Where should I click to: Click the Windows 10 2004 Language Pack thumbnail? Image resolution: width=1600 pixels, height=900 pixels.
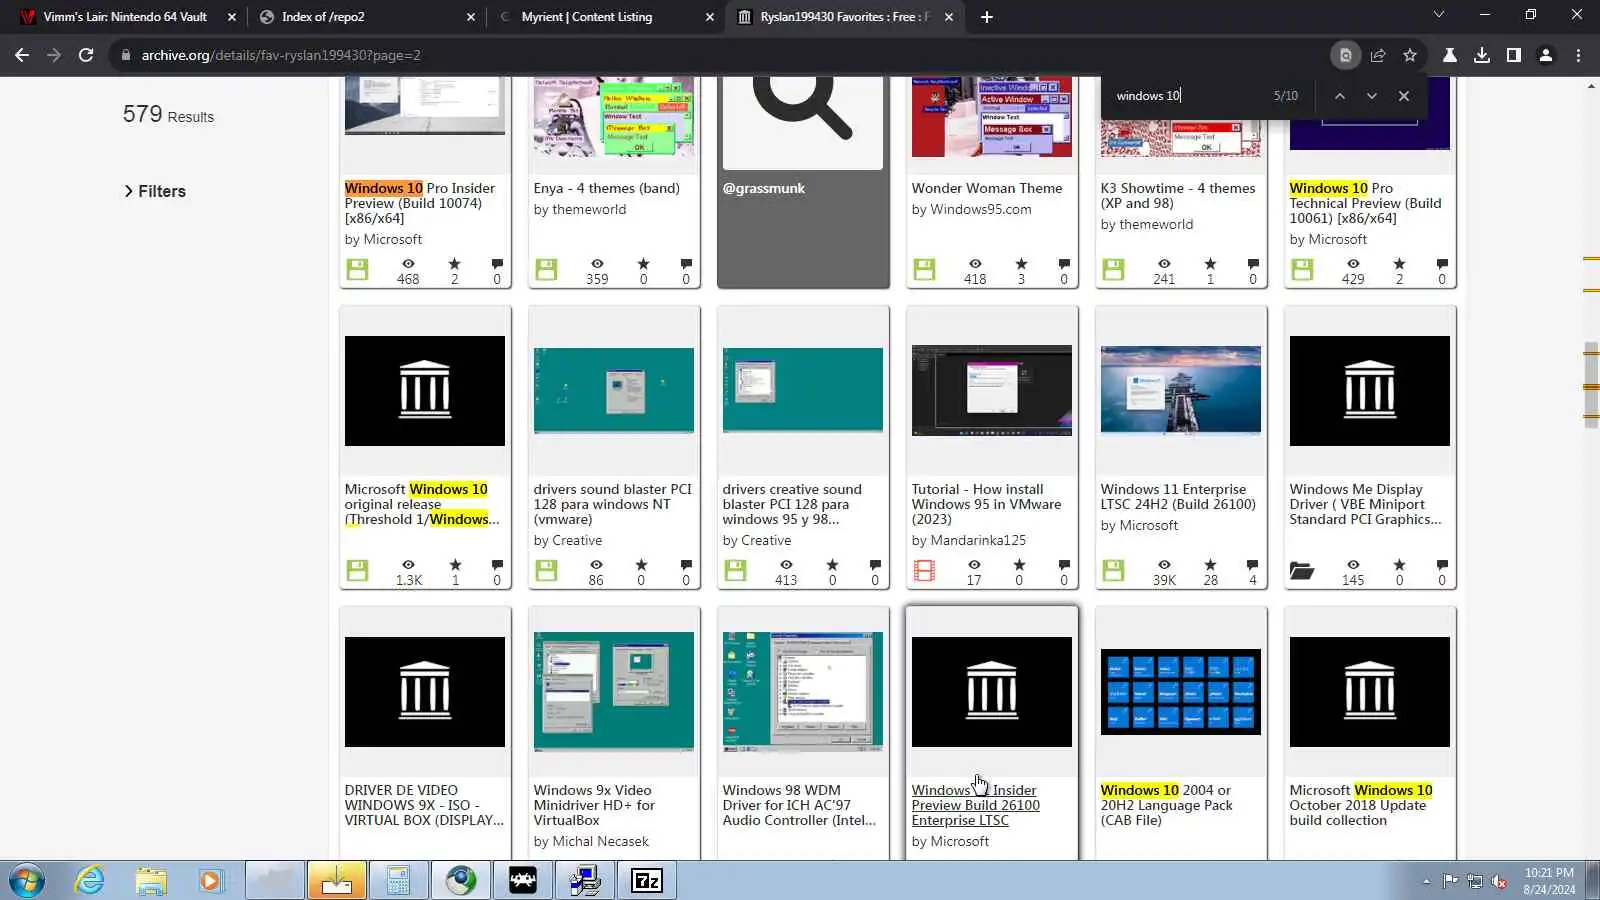coord(1181,692)
